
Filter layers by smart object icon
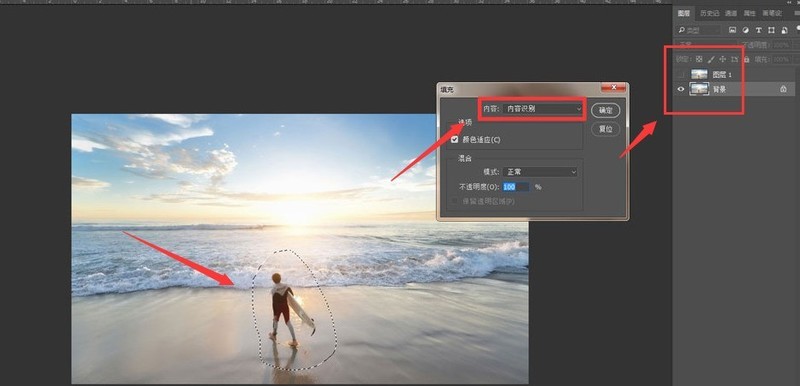(x=784, y=30)
